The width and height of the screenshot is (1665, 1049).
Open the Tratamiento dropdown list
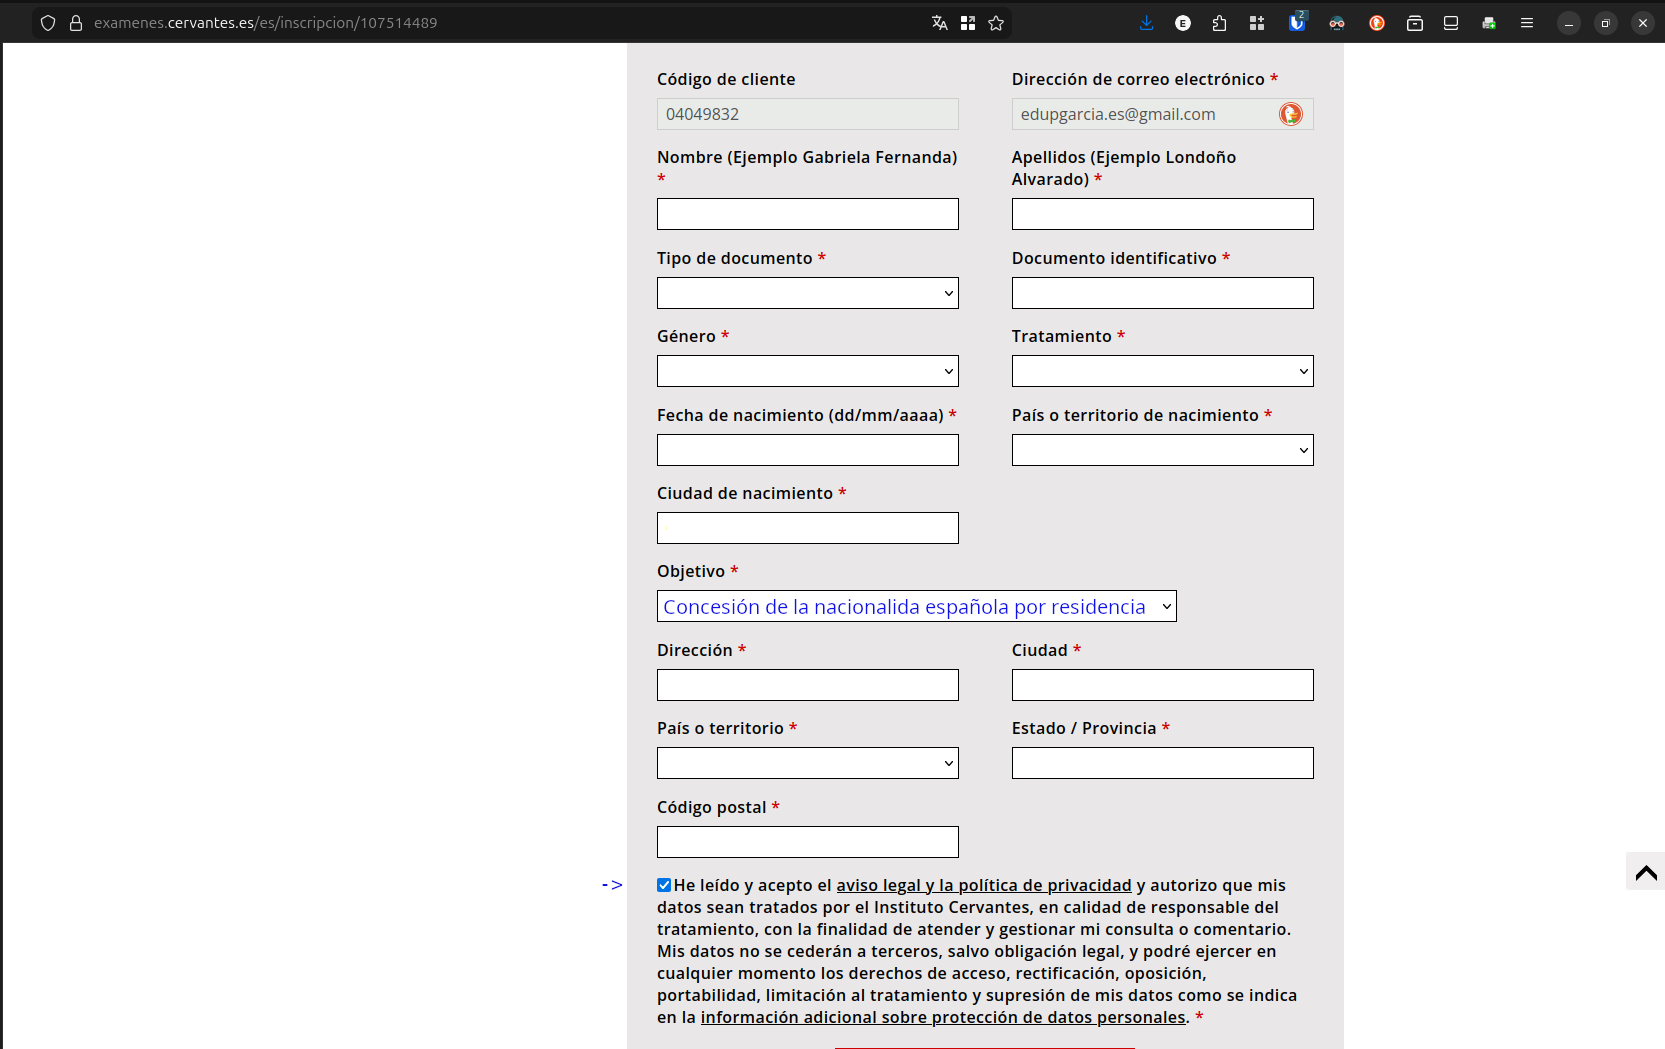click(1162, 371)
